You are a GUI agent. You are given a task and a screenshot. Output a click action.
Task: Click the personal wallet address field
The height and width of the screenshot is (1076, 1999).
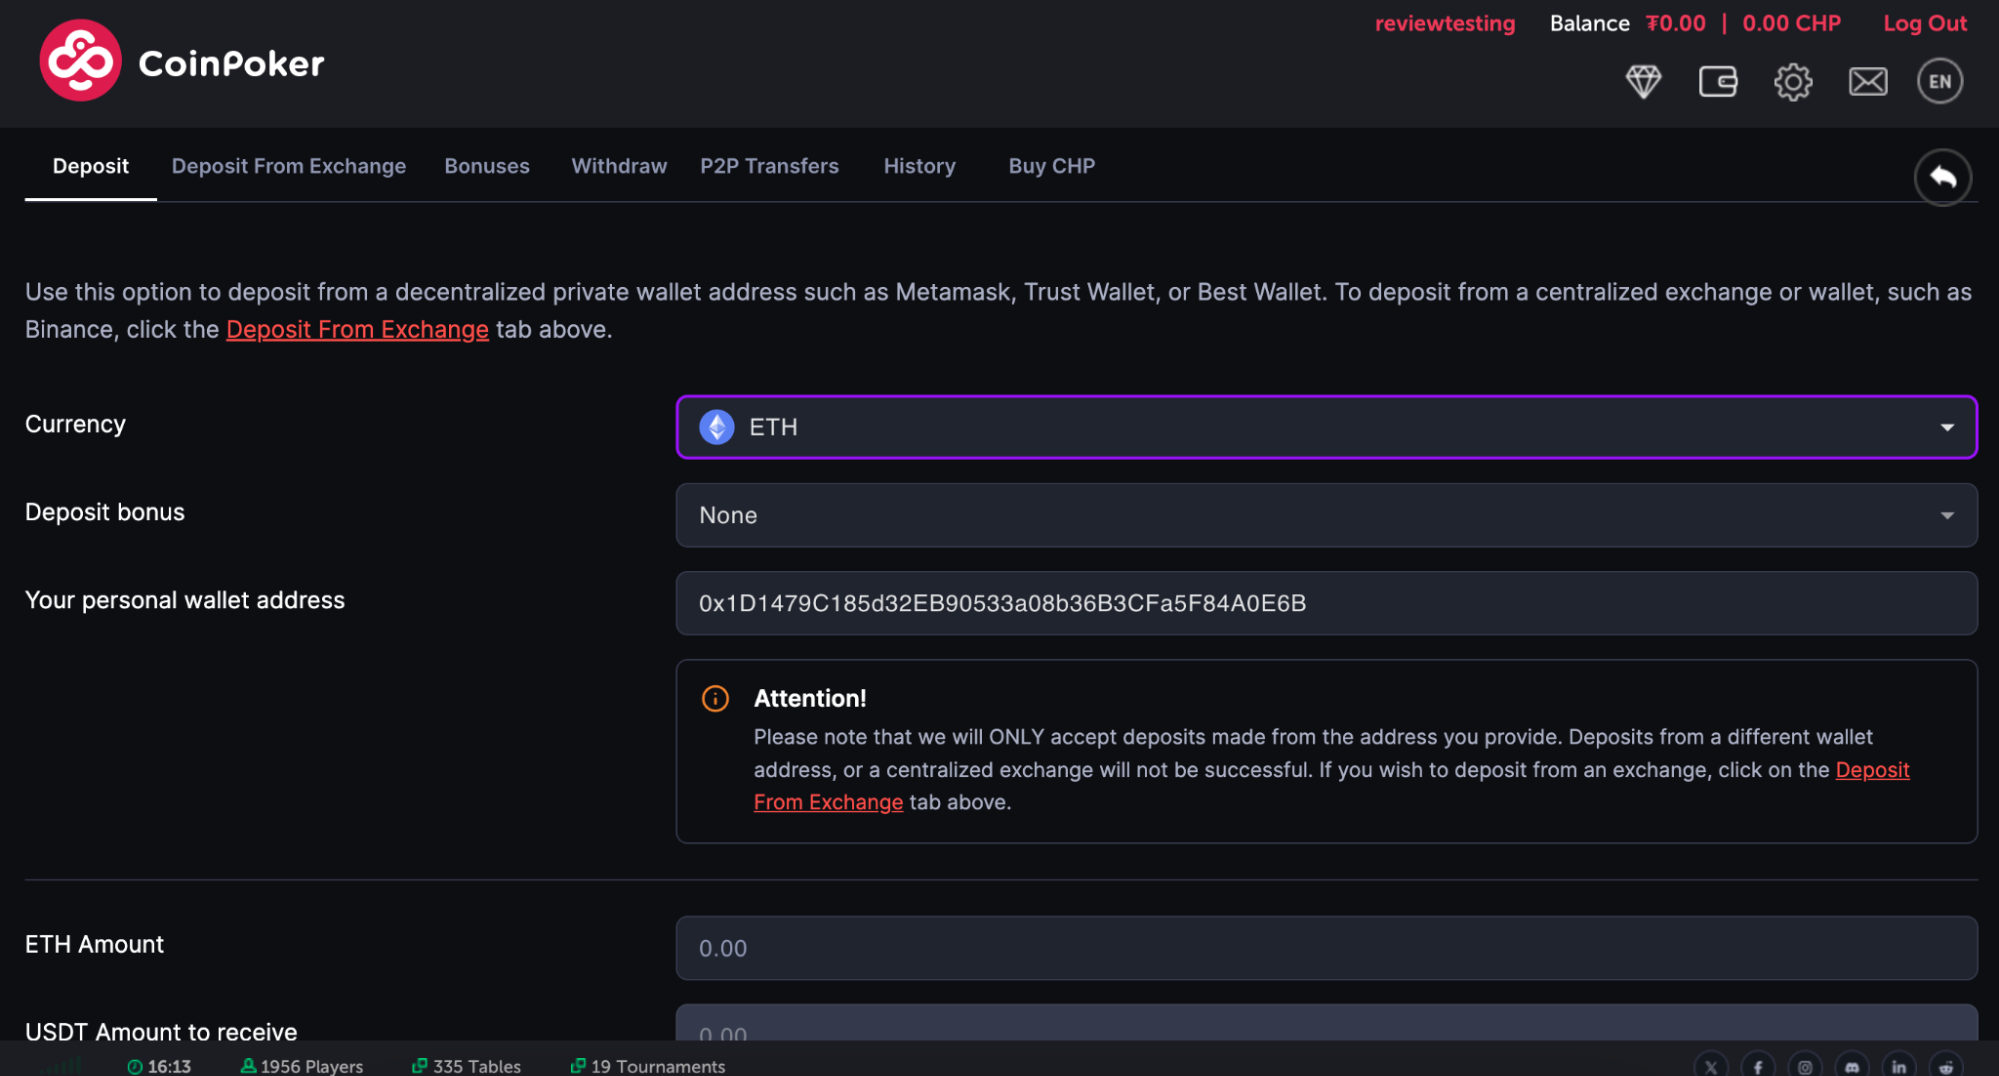click(1326, 603)
